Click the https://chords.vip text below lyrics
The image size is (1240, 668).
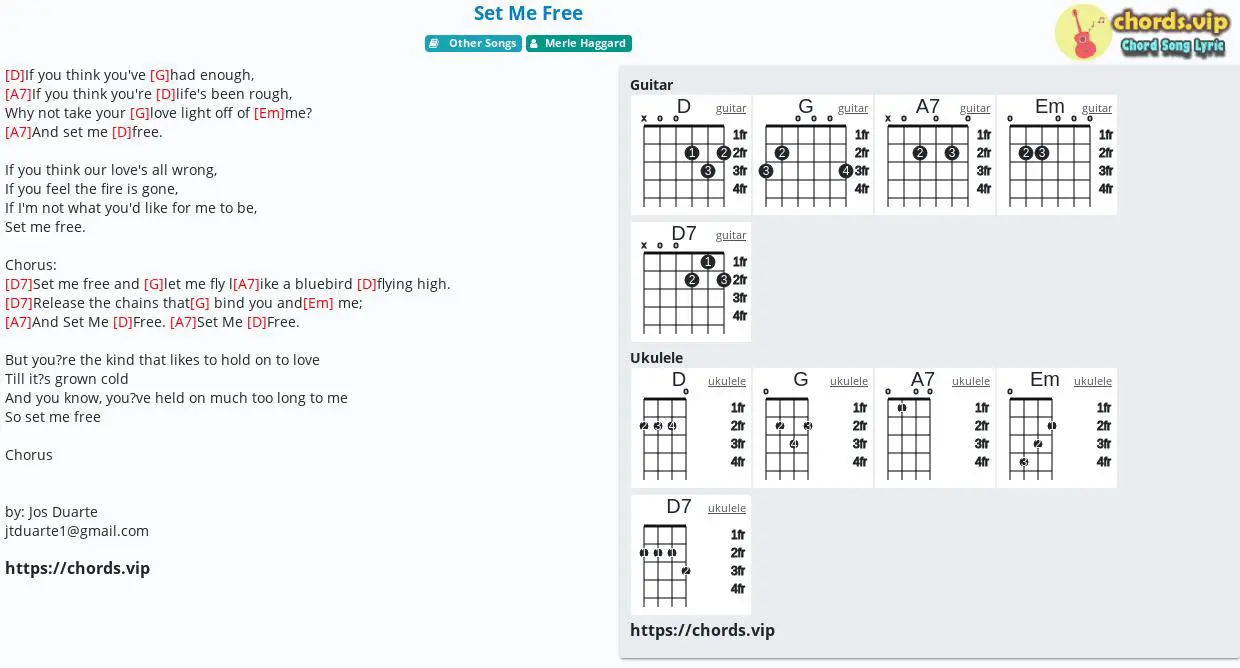[x=77, y=568]
